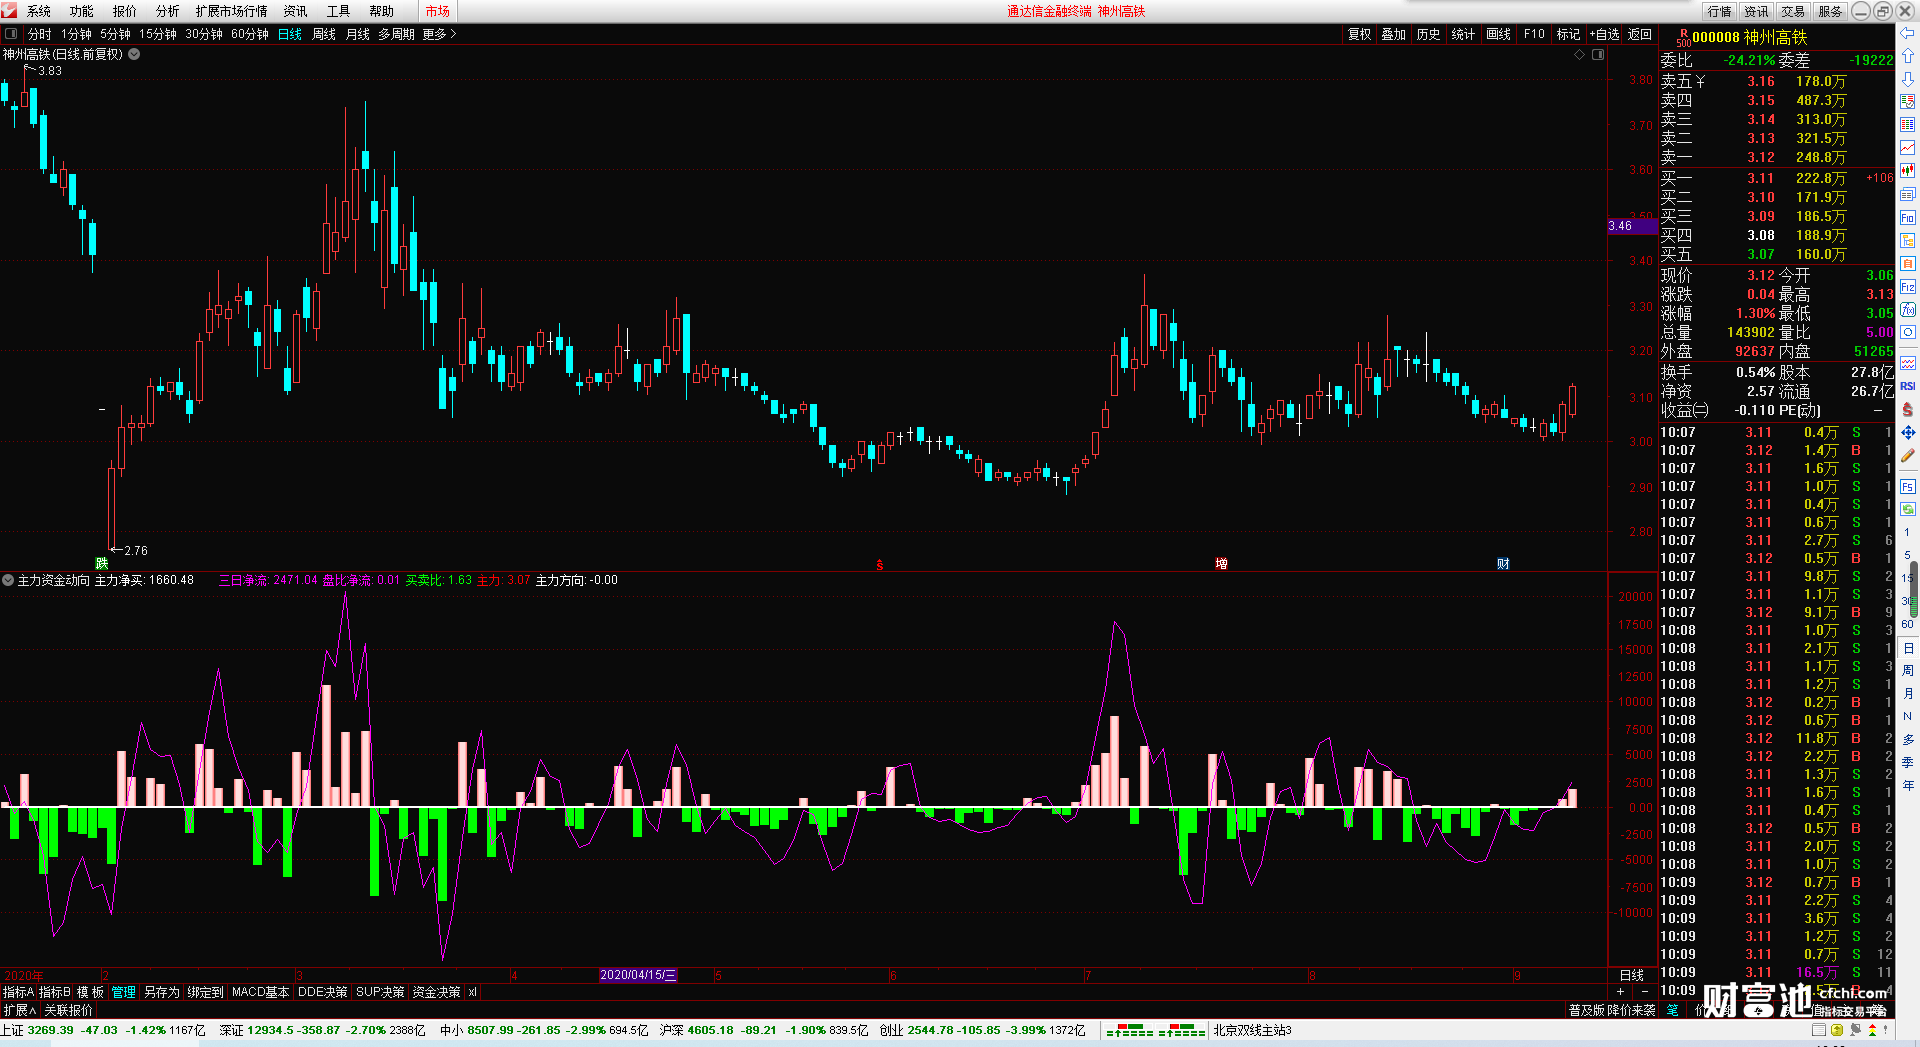The height and width of the screenshot is (1047, 1920).
Task: Click the up arrow icon for previous stock
Action: coord(1908,56)
